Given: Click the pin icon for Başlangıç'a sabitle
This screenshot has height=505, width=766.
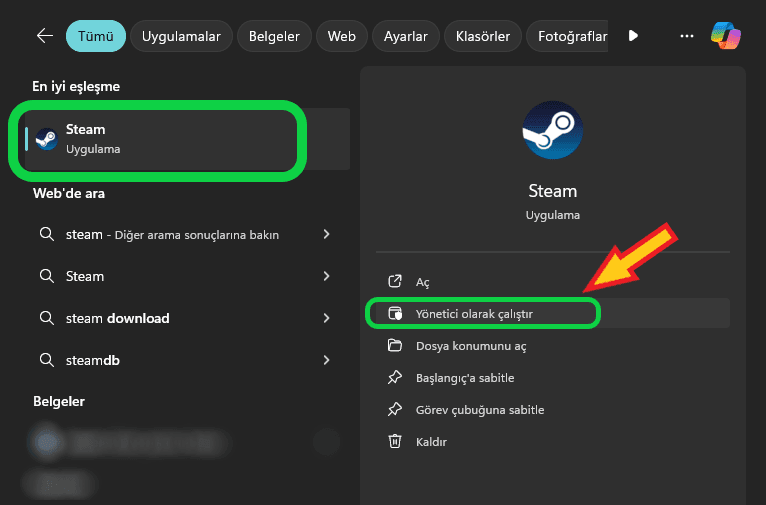Looking at the screenshot, I should tap(395, 378).
